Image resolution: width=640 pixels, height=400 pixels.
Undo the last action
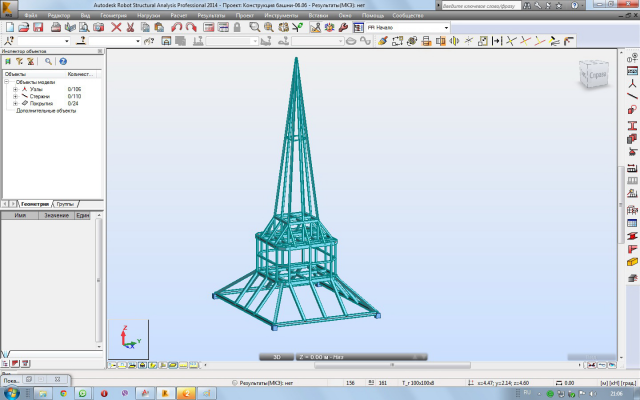tap(176, 28)
